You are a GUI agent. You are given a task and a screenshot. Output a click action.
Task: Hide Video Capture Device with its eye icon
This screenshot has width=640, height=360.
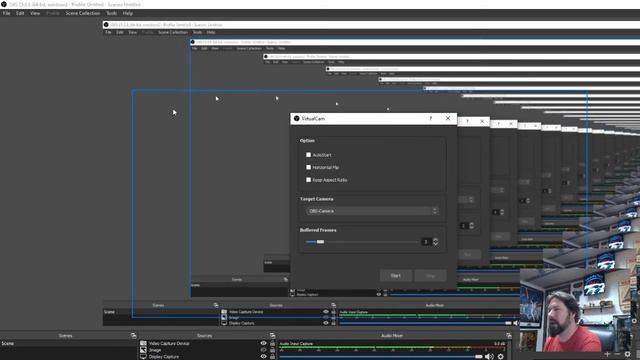pyautogui.click(x=263, y=344)
